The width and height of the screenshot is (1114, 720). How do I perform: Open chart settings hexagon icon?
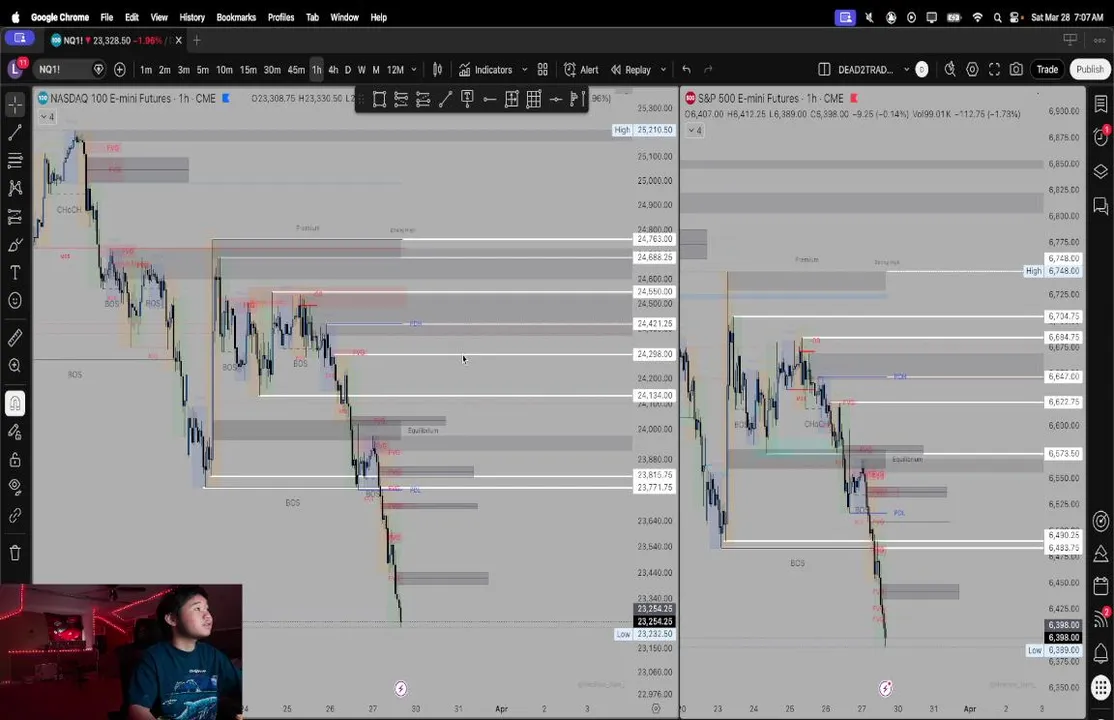click(x=973, y=69)
